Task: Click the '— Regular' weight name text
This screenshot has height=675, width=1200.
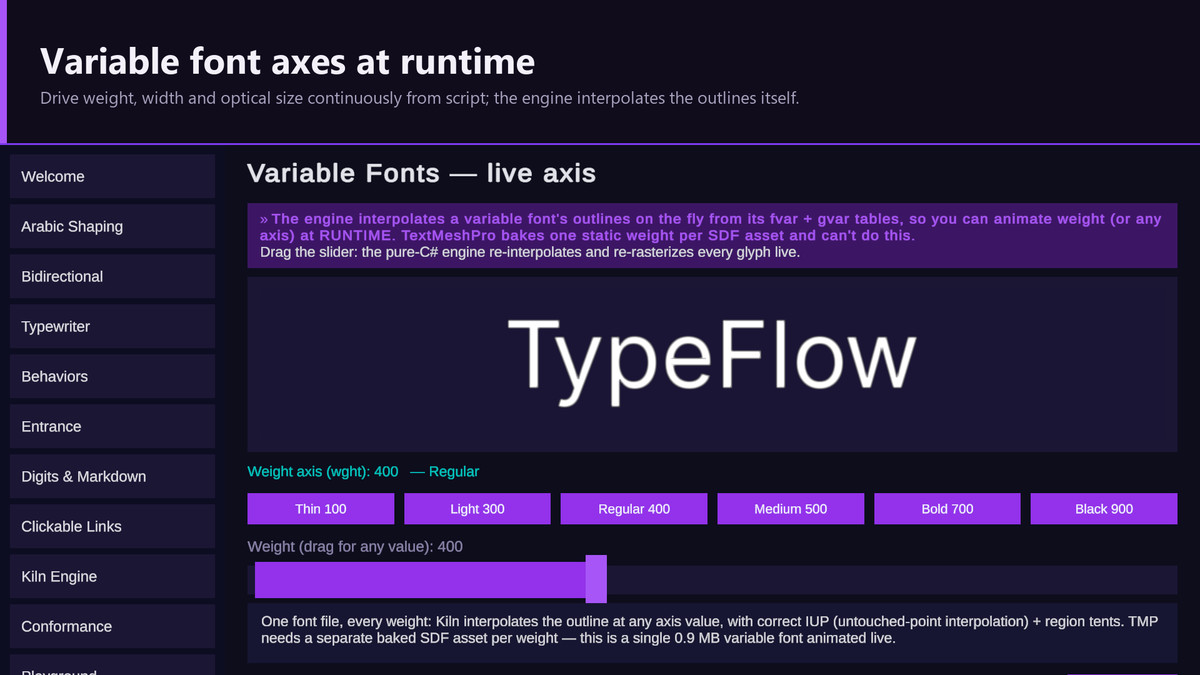Action: point(445,471)
